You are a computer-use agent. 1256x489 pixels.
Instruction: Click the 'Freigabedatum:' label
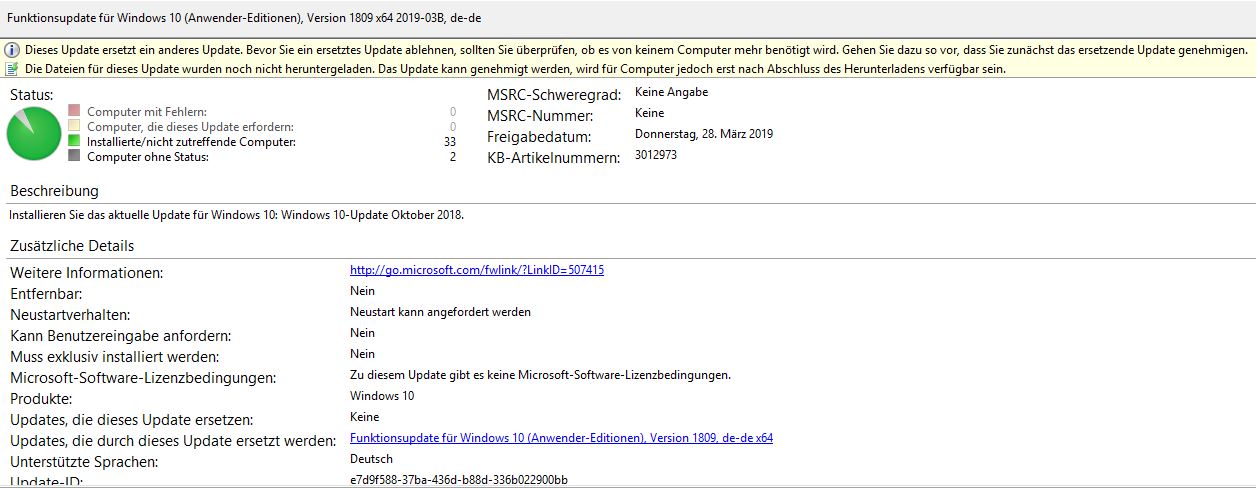[x=539, y=137]
